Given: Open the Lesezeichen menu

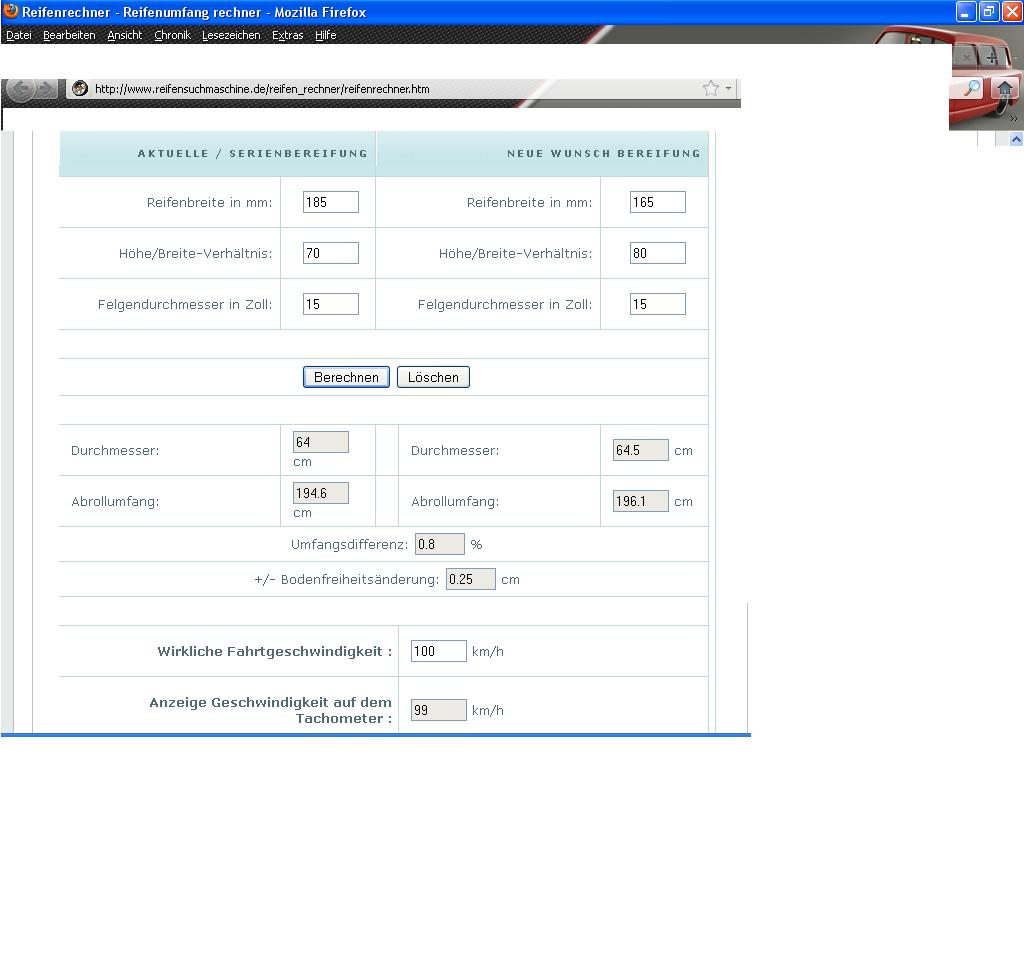Looking at the screenshot, I should 230,35.
